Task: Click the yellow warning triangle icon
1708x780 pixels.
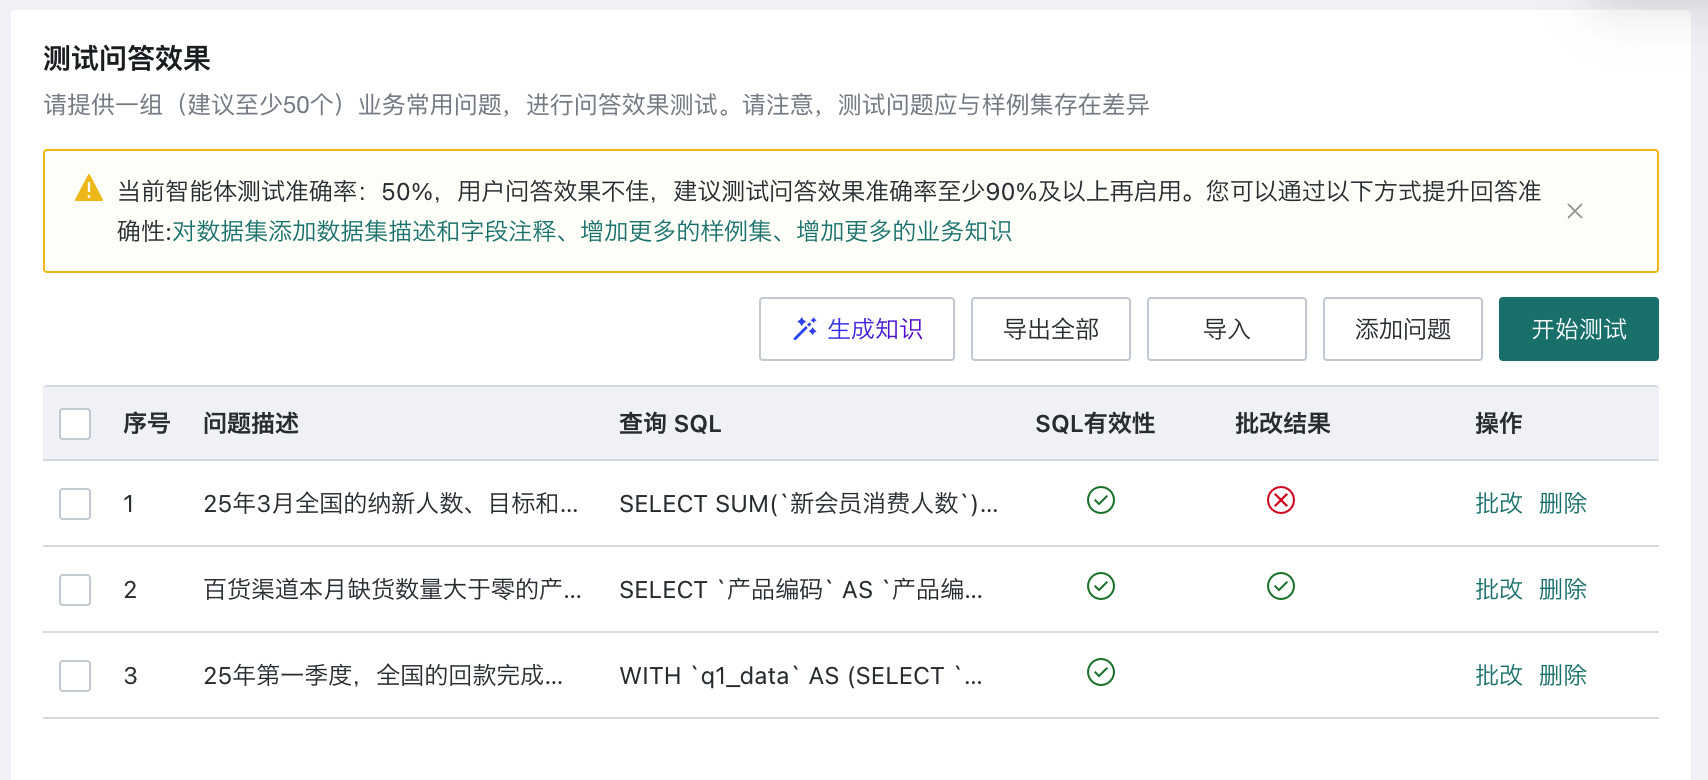Action: tap(89, 188)
